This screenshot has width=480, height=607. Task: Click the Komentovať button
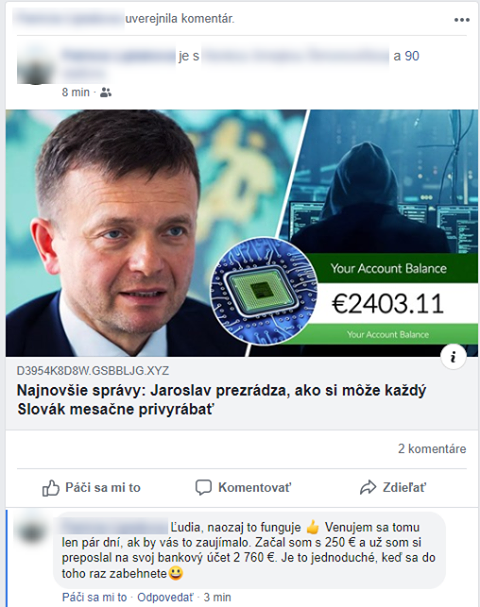[243, 488]
